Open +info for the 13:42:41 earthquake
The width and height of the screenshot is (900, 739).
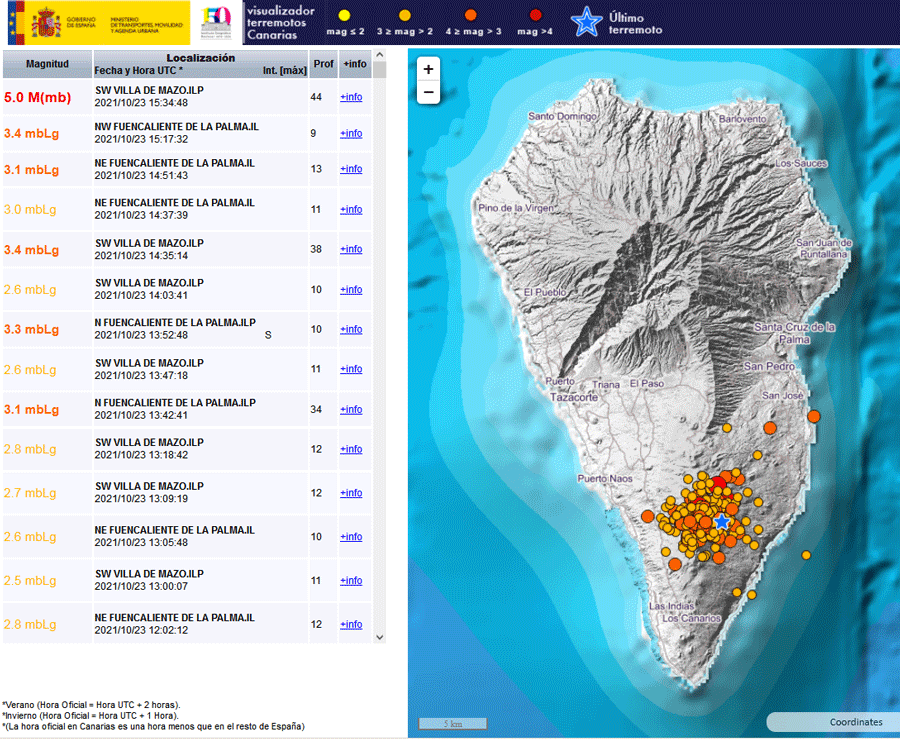(x=351, y=410)
